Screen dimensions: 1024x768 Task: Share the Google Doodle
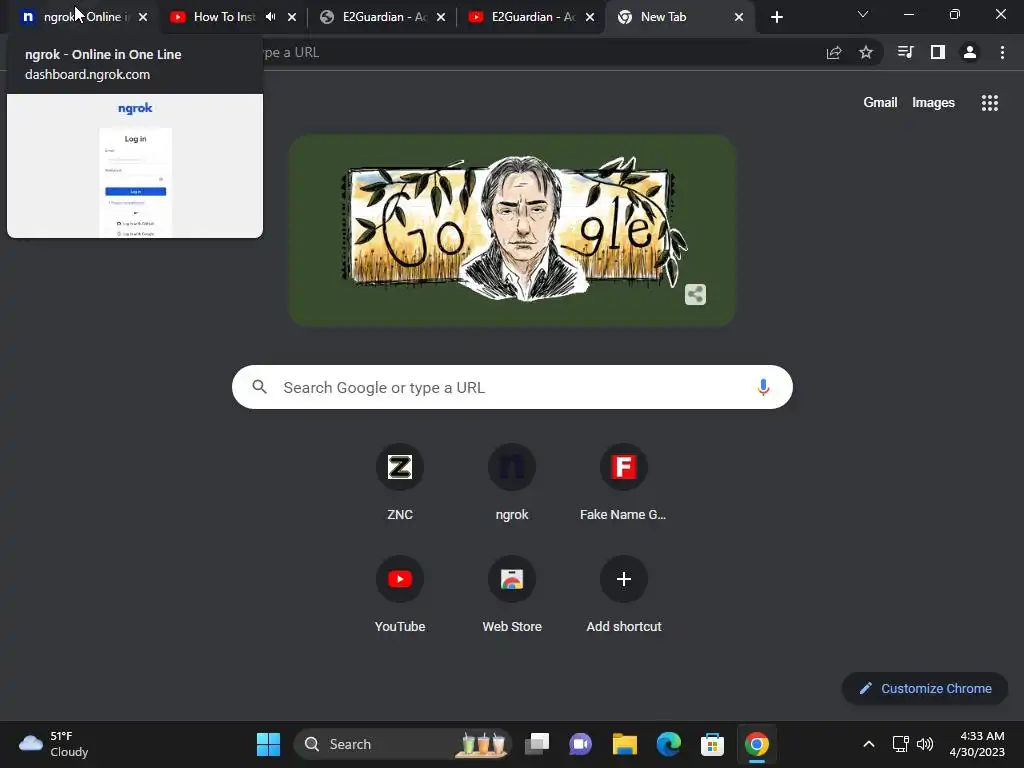coord(696,295)
